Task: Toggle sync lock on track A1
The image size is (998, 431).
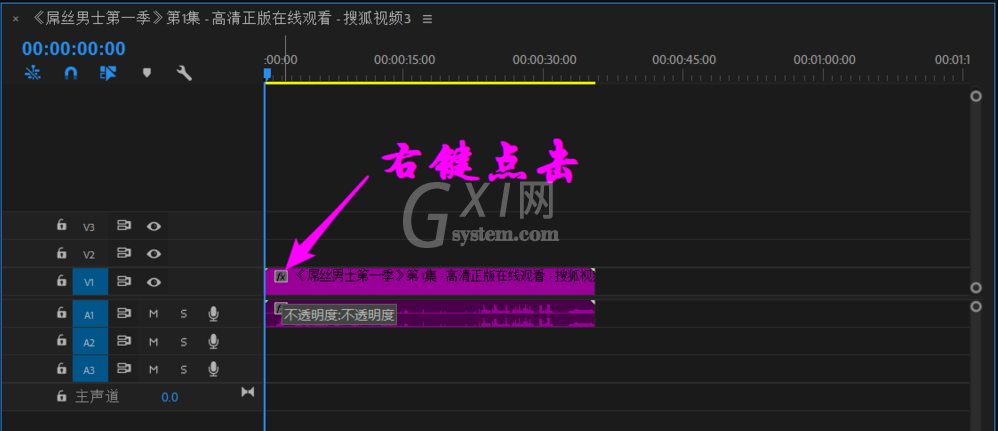Action: (x=123, y=313)
